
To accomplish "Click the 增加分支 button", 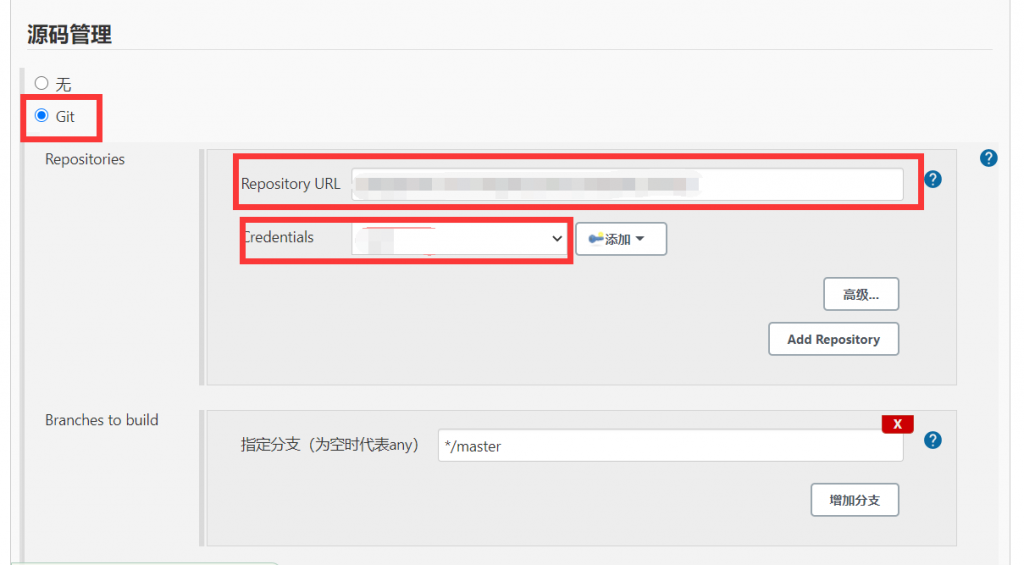I will click(854, 500).
